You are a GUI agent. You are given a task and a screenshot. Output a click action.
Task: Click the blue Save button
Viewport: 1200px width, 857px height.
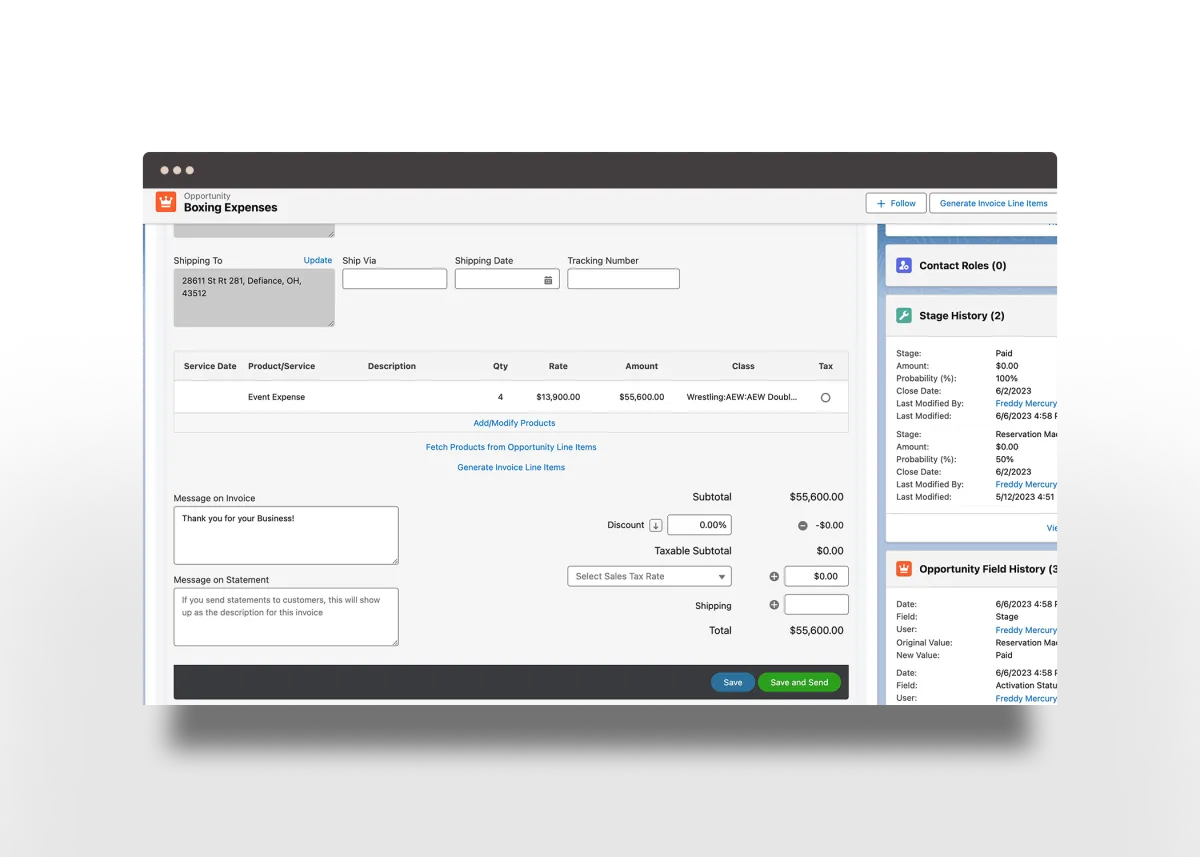point(733,682)
